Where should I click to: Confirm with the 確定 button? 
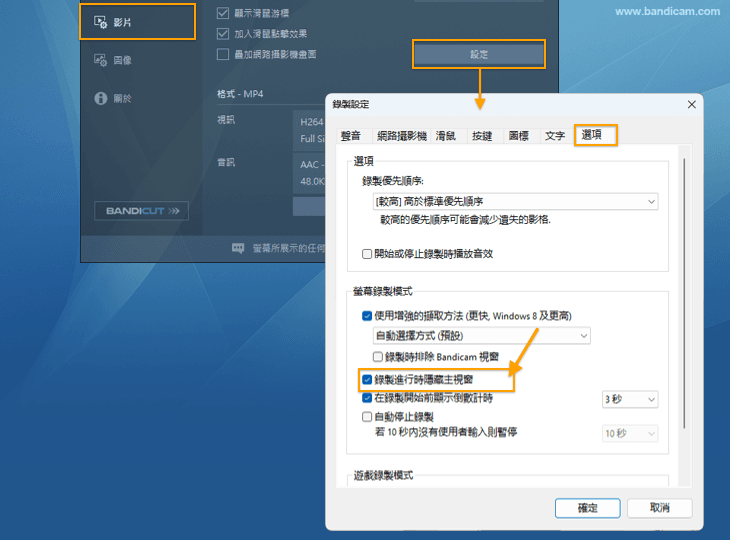coord(587,508)
